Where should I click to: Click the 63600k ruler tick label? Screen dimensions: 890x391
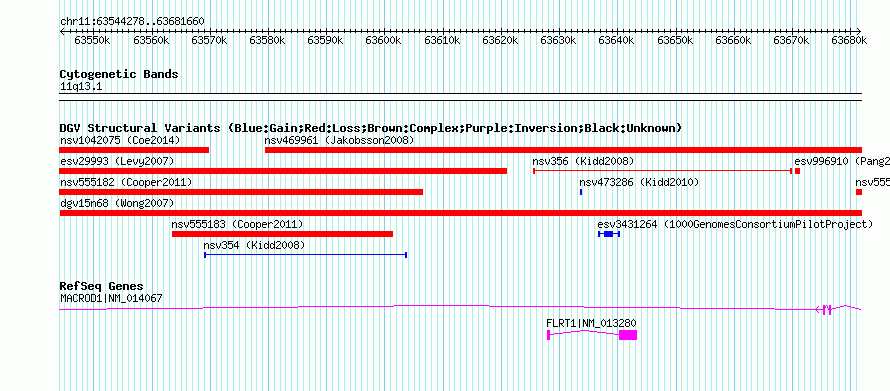click(x=384, y=40)
